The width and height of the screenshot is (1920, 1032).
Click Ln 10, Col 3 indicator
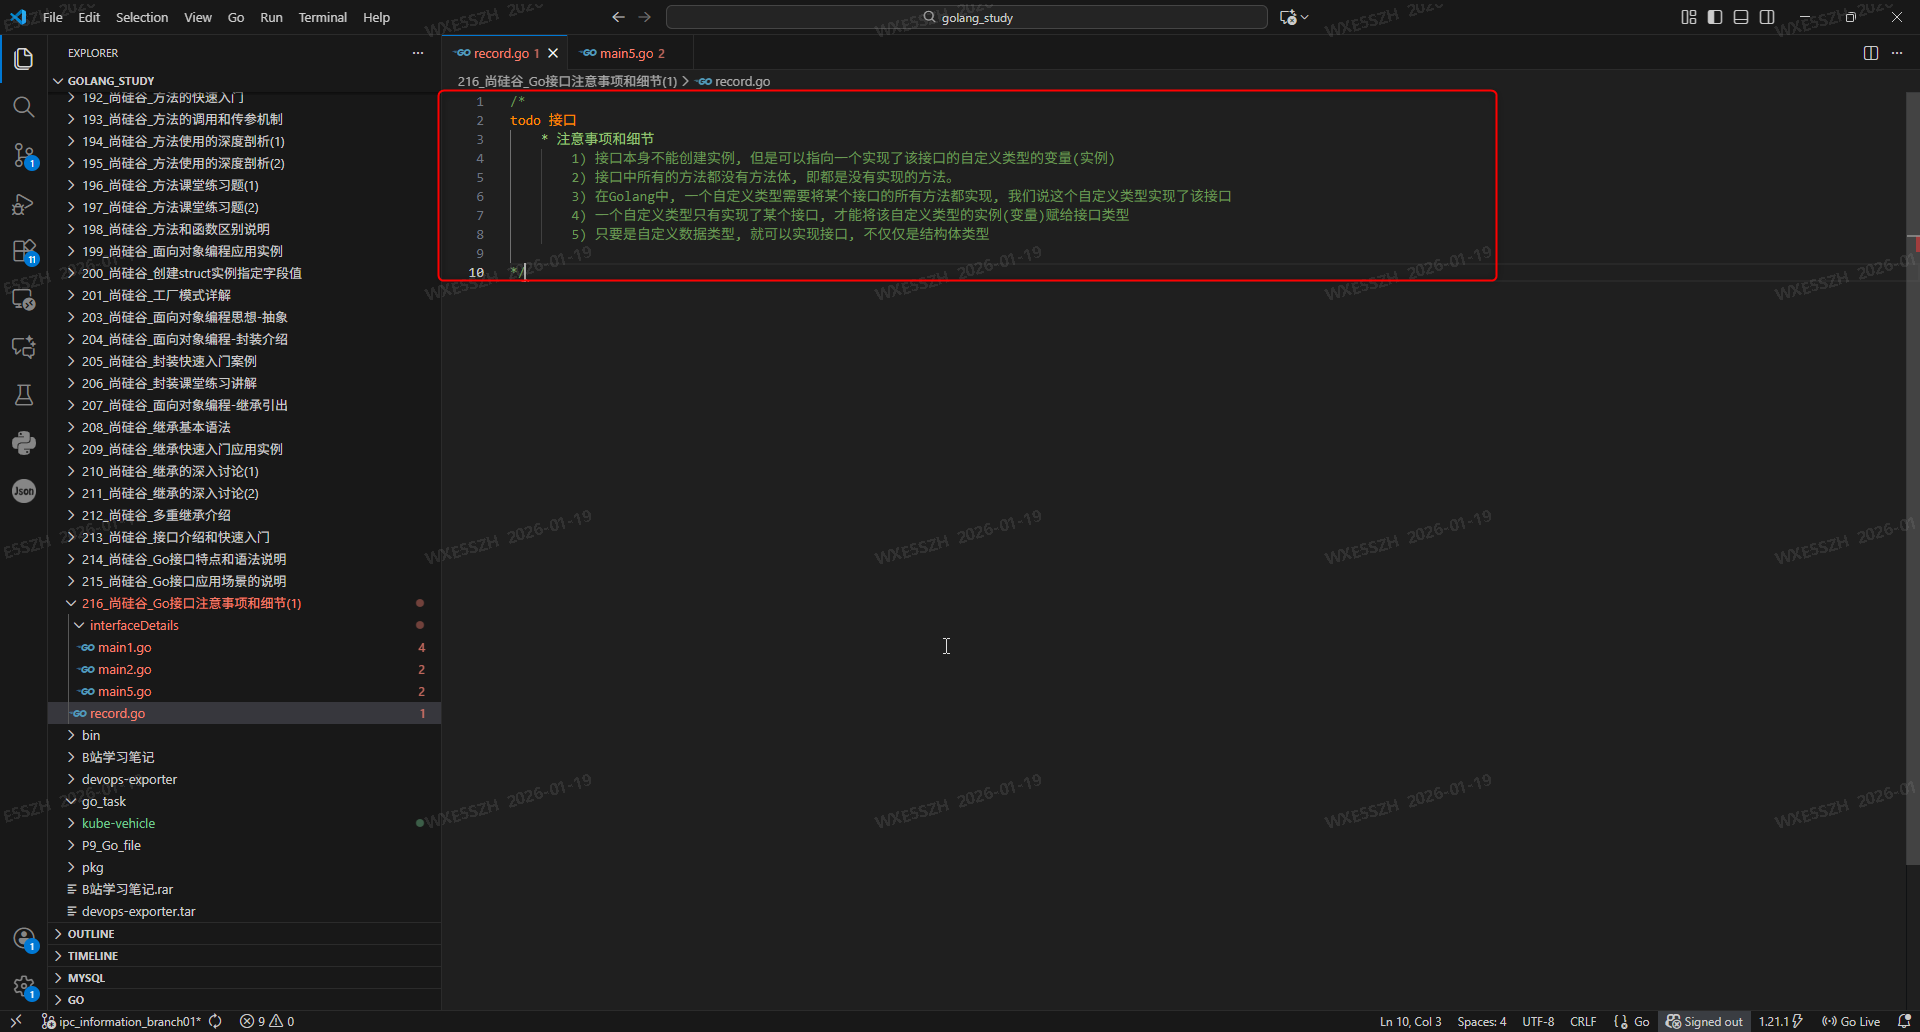coord(1410,1021)
